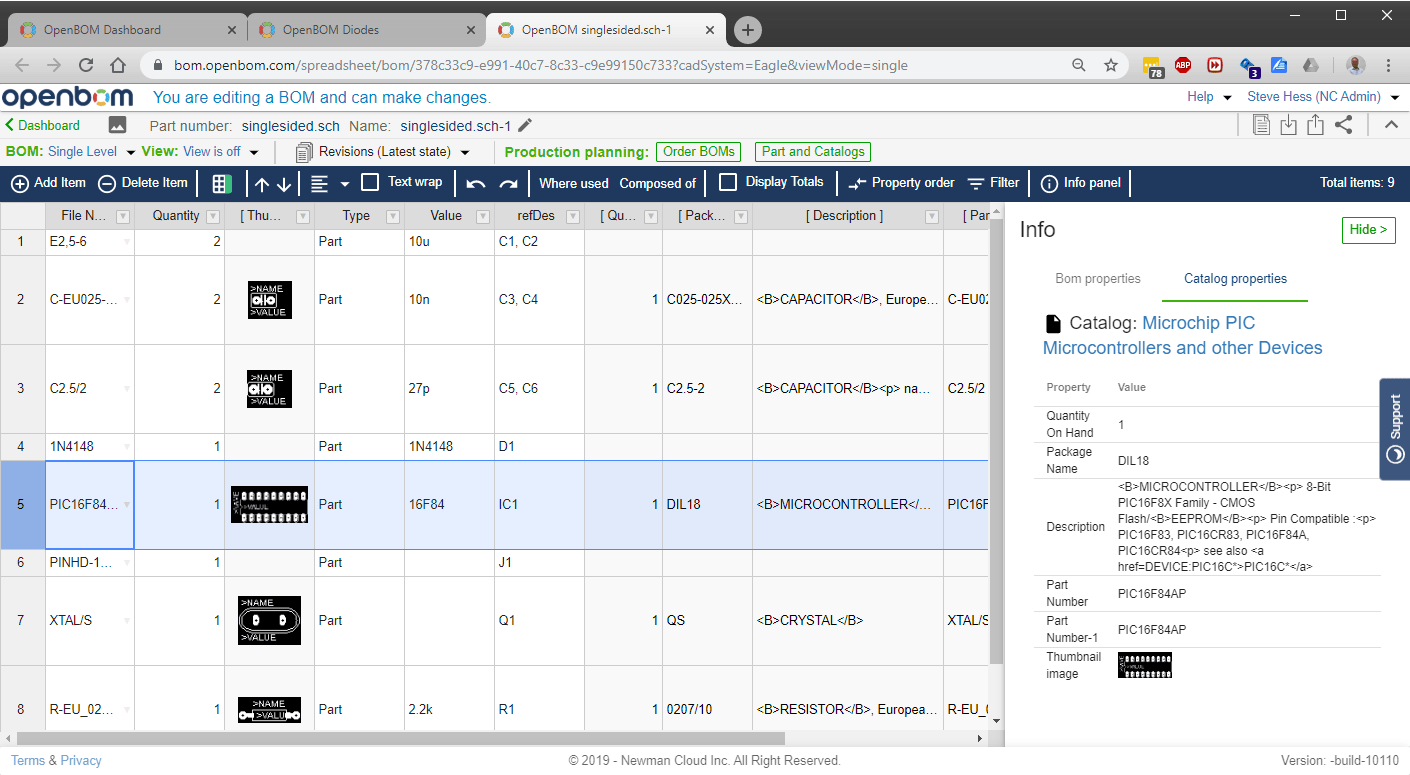The width and height of the screenshot is (1410, 775).
Task: Click the Part and Catalogs button
Action: tap(813, 152)
